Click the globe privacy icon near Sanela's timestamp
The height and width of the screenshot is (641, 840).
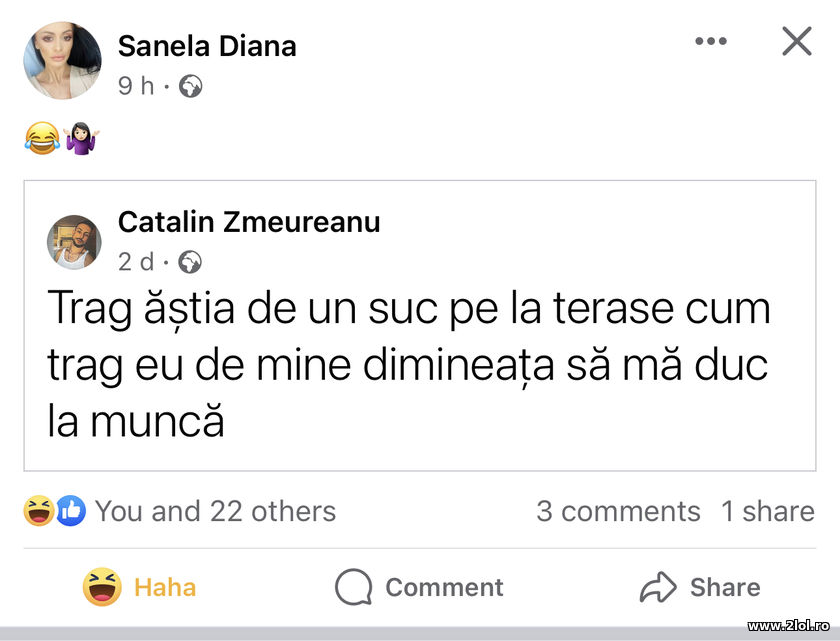[190, 86]
